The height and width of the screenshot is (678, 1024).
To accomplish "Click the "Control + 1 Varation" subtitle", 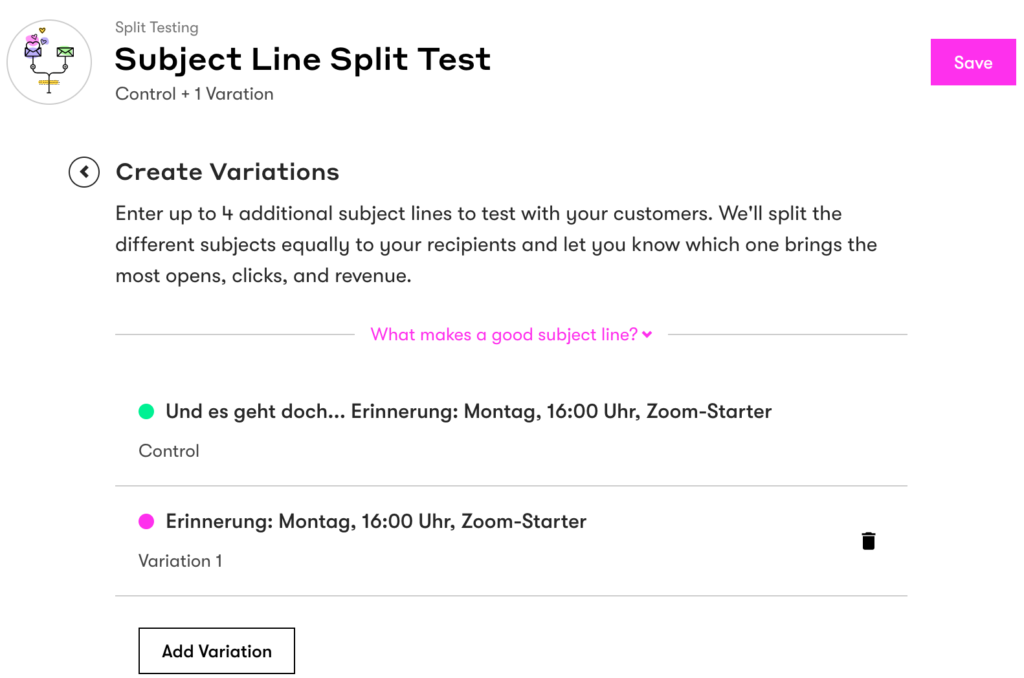I will click(194, 94).
